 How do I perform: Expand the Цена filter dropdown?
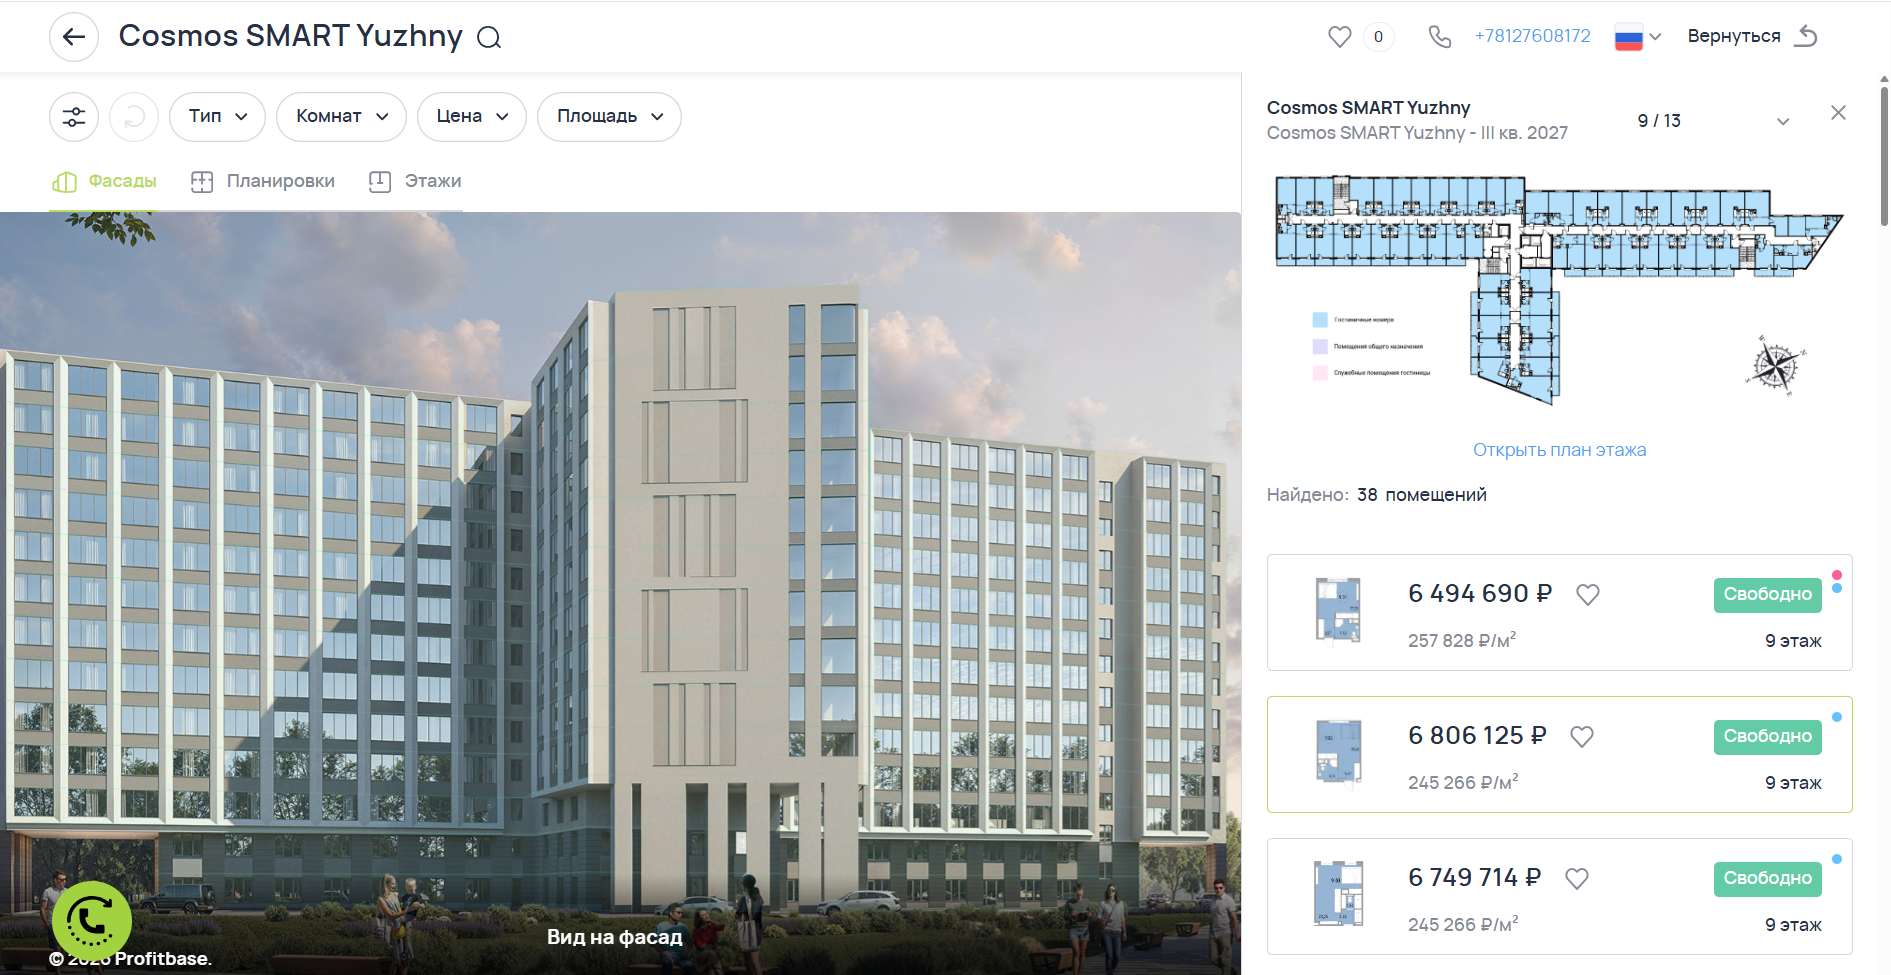click(x=472, y=117)
